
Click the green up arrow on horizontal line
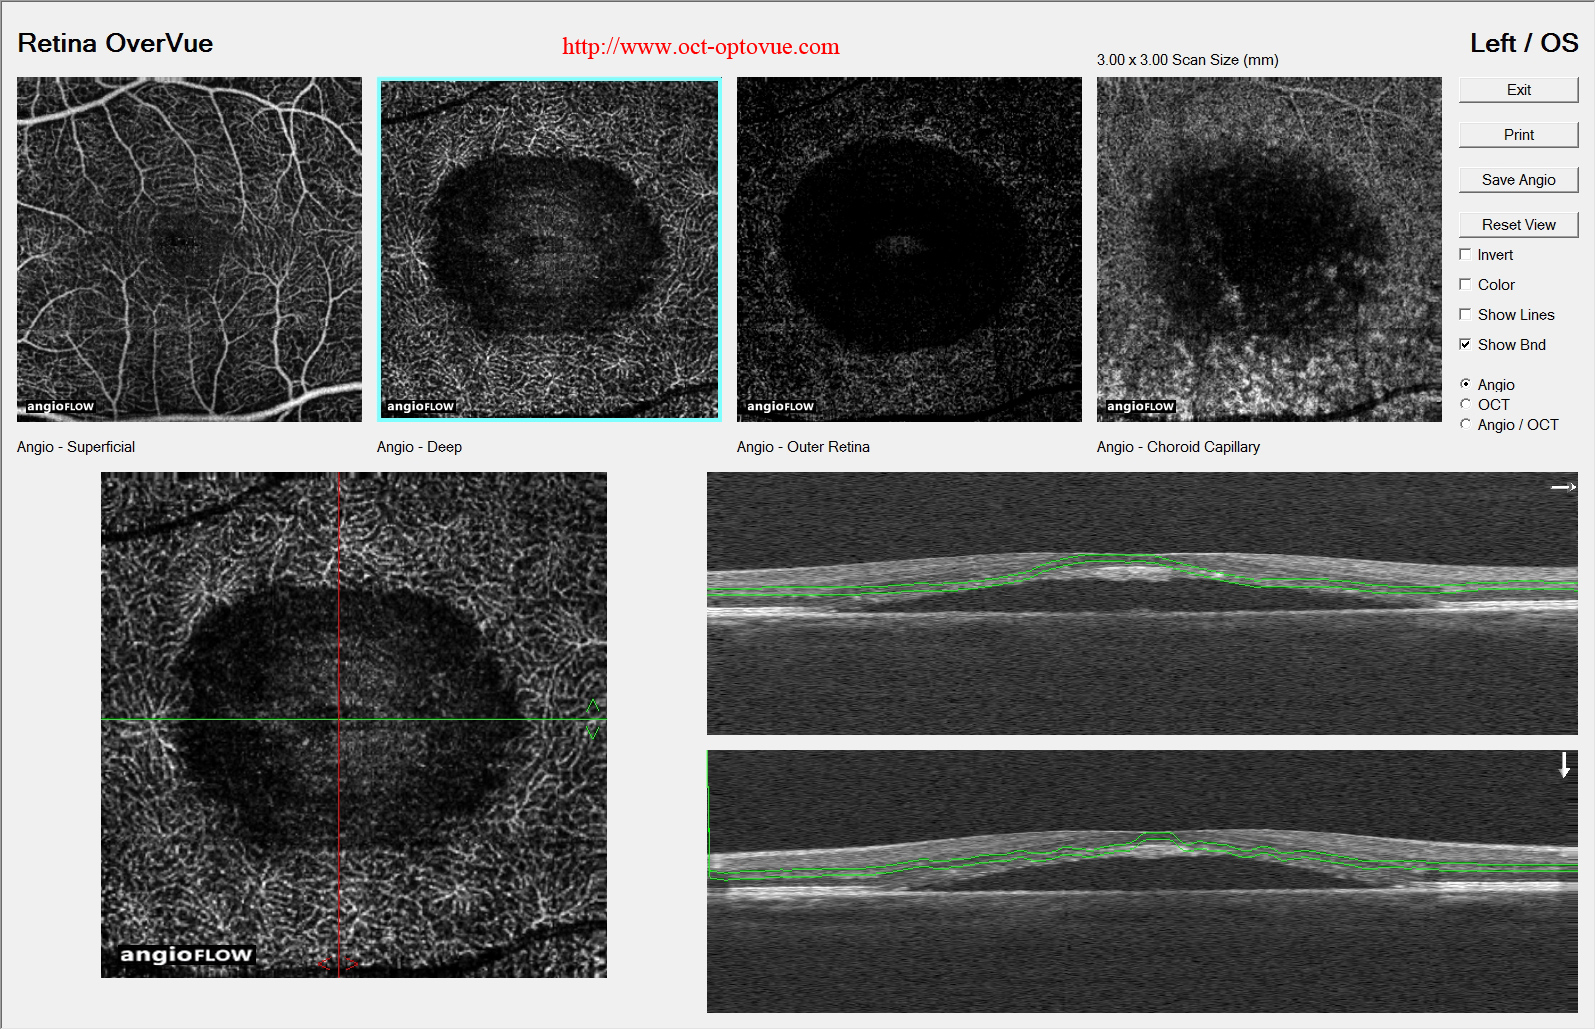click(x=592, y=707)
